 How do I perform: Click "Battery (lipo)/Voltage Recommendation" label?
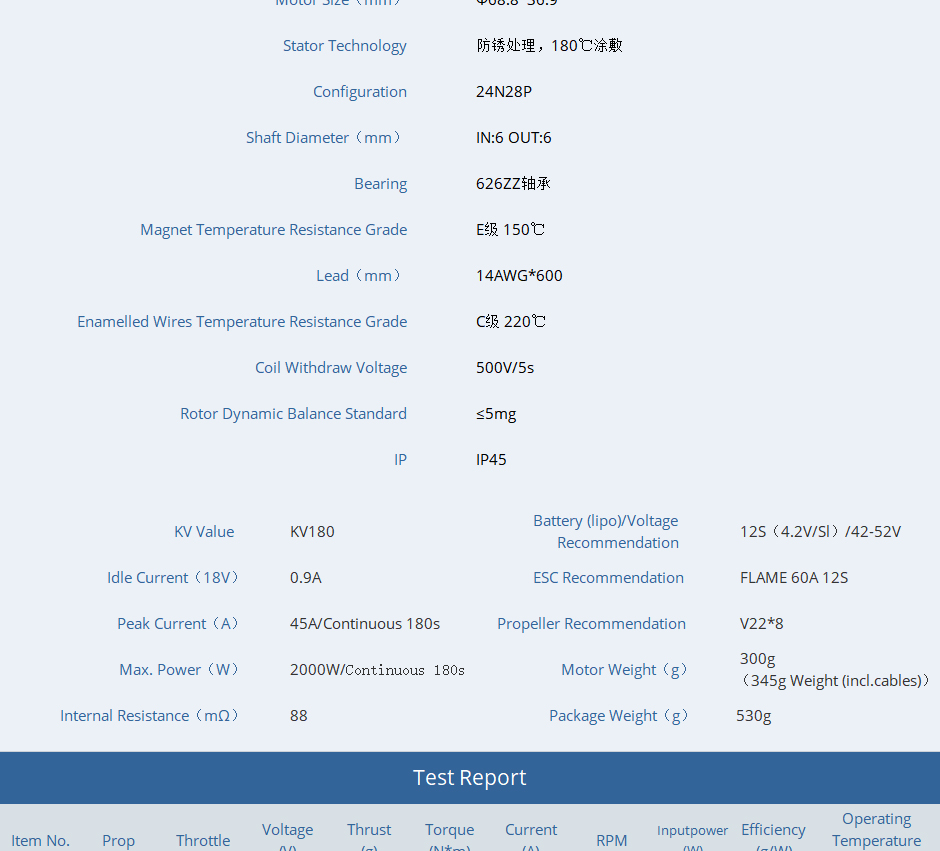point(606,532)
